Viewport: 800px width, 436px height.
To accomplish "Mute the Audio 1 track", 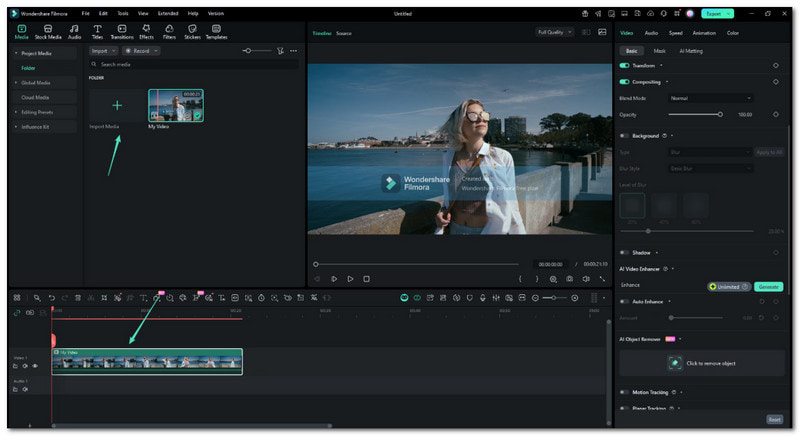I will click(x=25, y=389).
